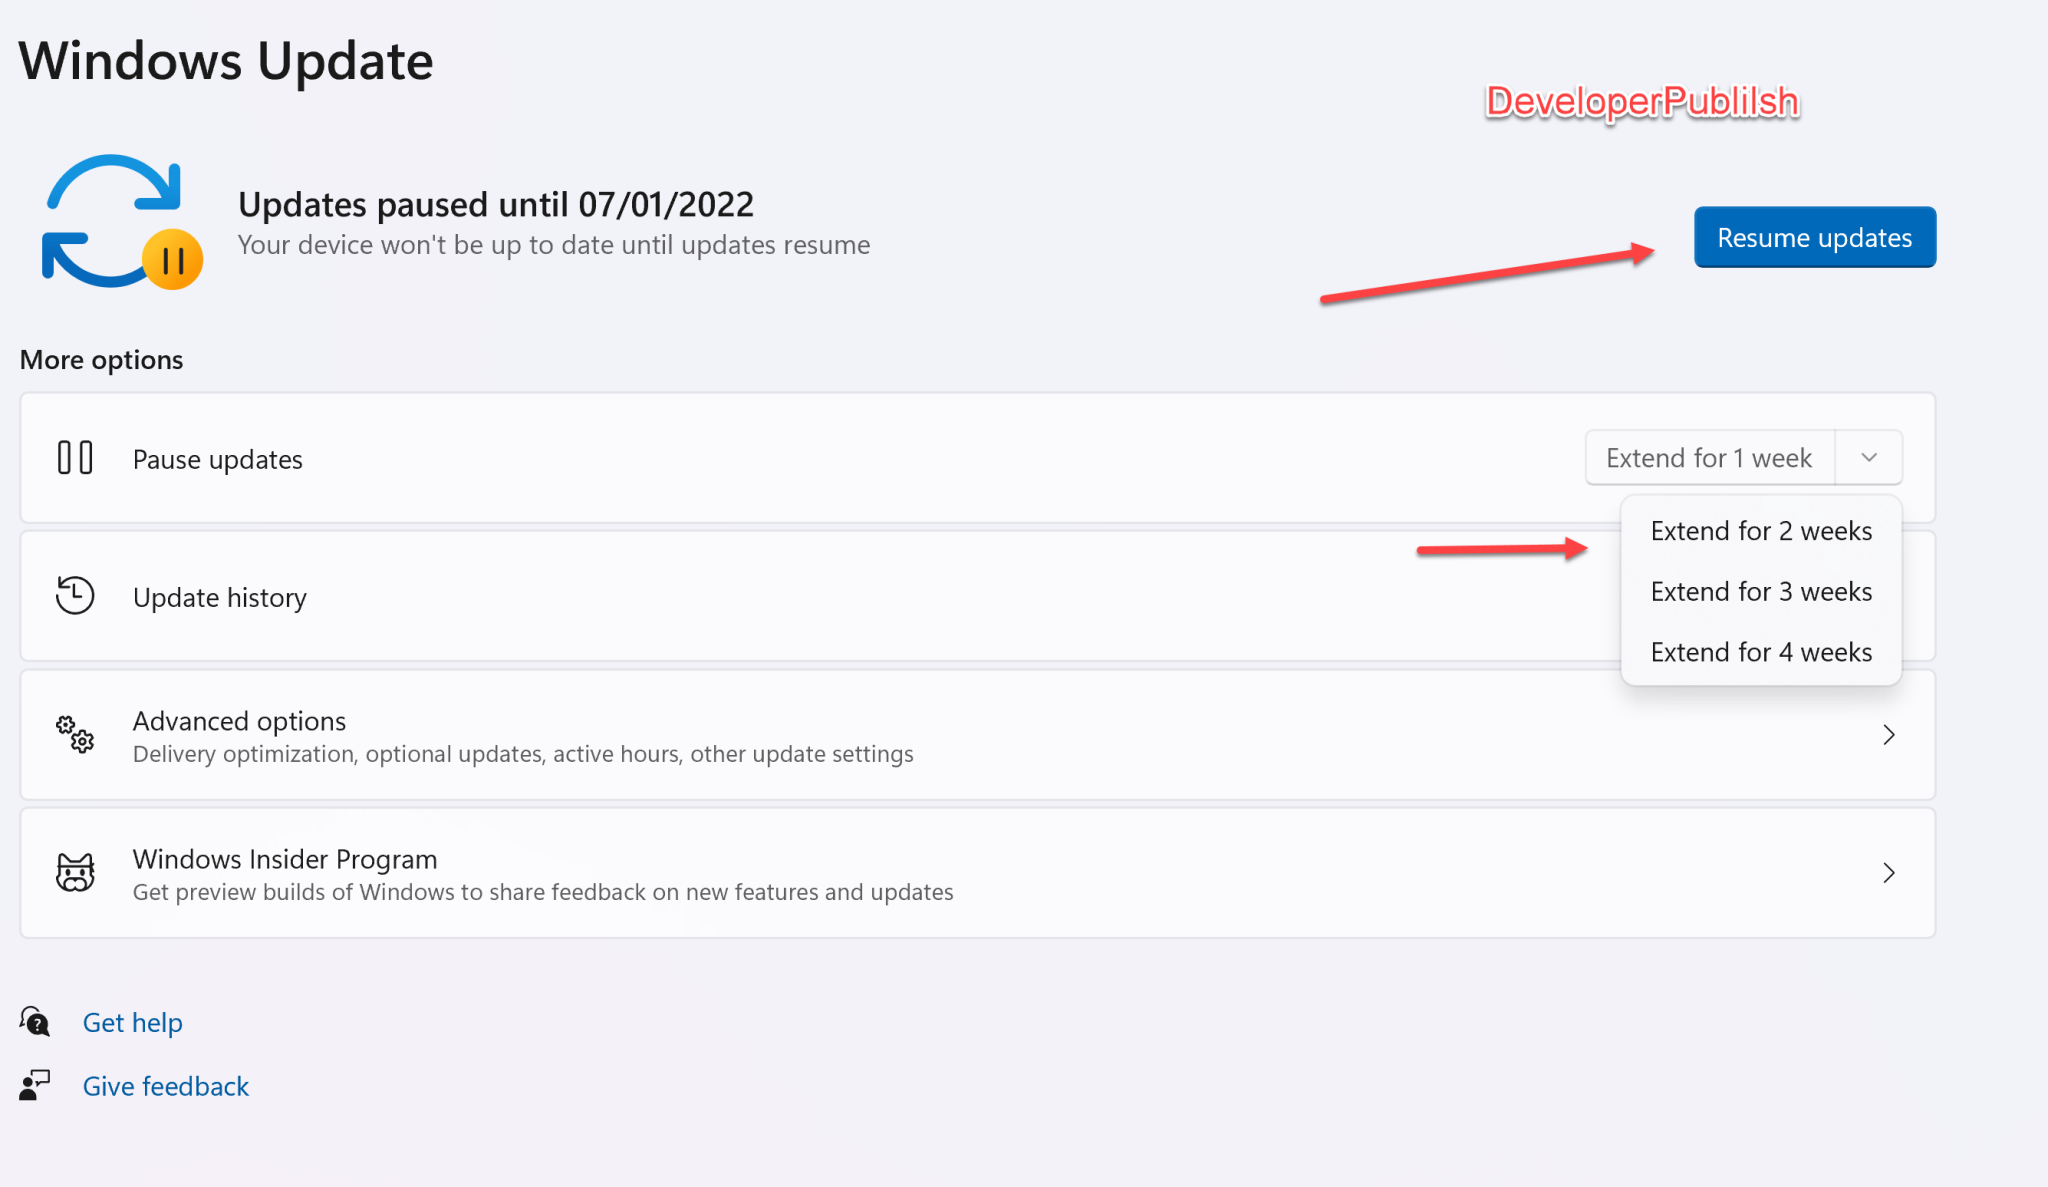Open the Get help link

[x=133, y=1022]
